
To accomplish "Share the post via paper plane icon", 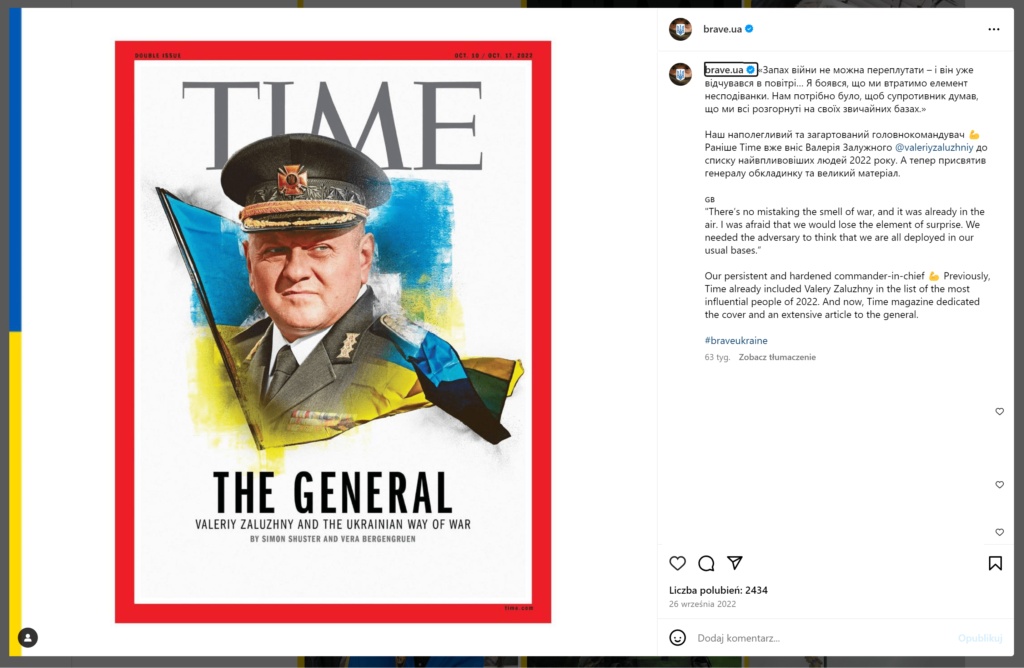I will coord(735,562).
